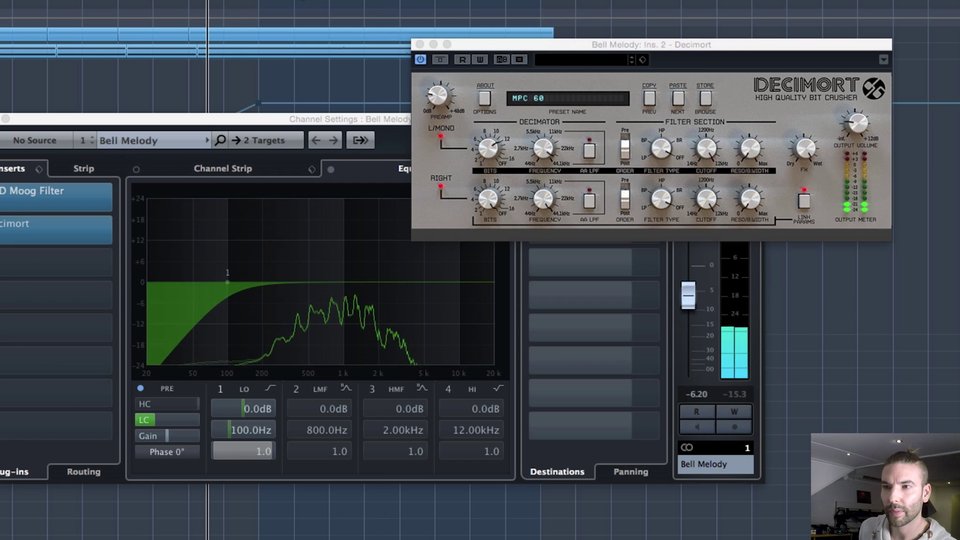Click the Store/Browse preset button
960x540 pixels.
pos(705,98)
